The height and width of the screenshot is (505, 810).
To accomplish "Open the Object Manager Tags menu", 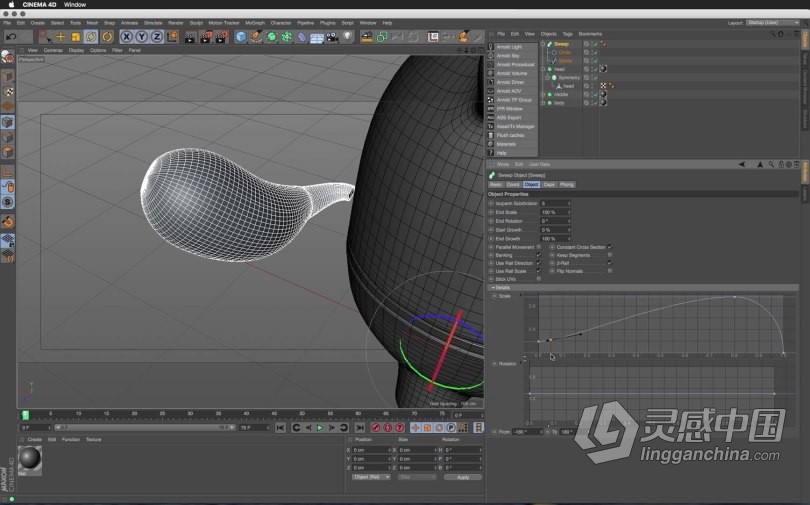I will tap(567, 34).
